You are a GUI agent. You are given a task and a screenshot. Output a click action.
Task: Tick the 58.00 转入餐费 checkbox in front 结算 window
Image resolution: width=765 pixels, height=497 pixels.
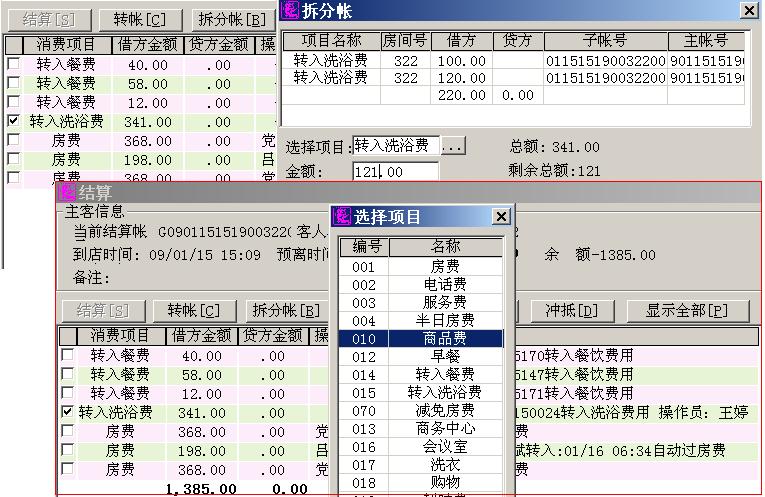click(67, 374)
